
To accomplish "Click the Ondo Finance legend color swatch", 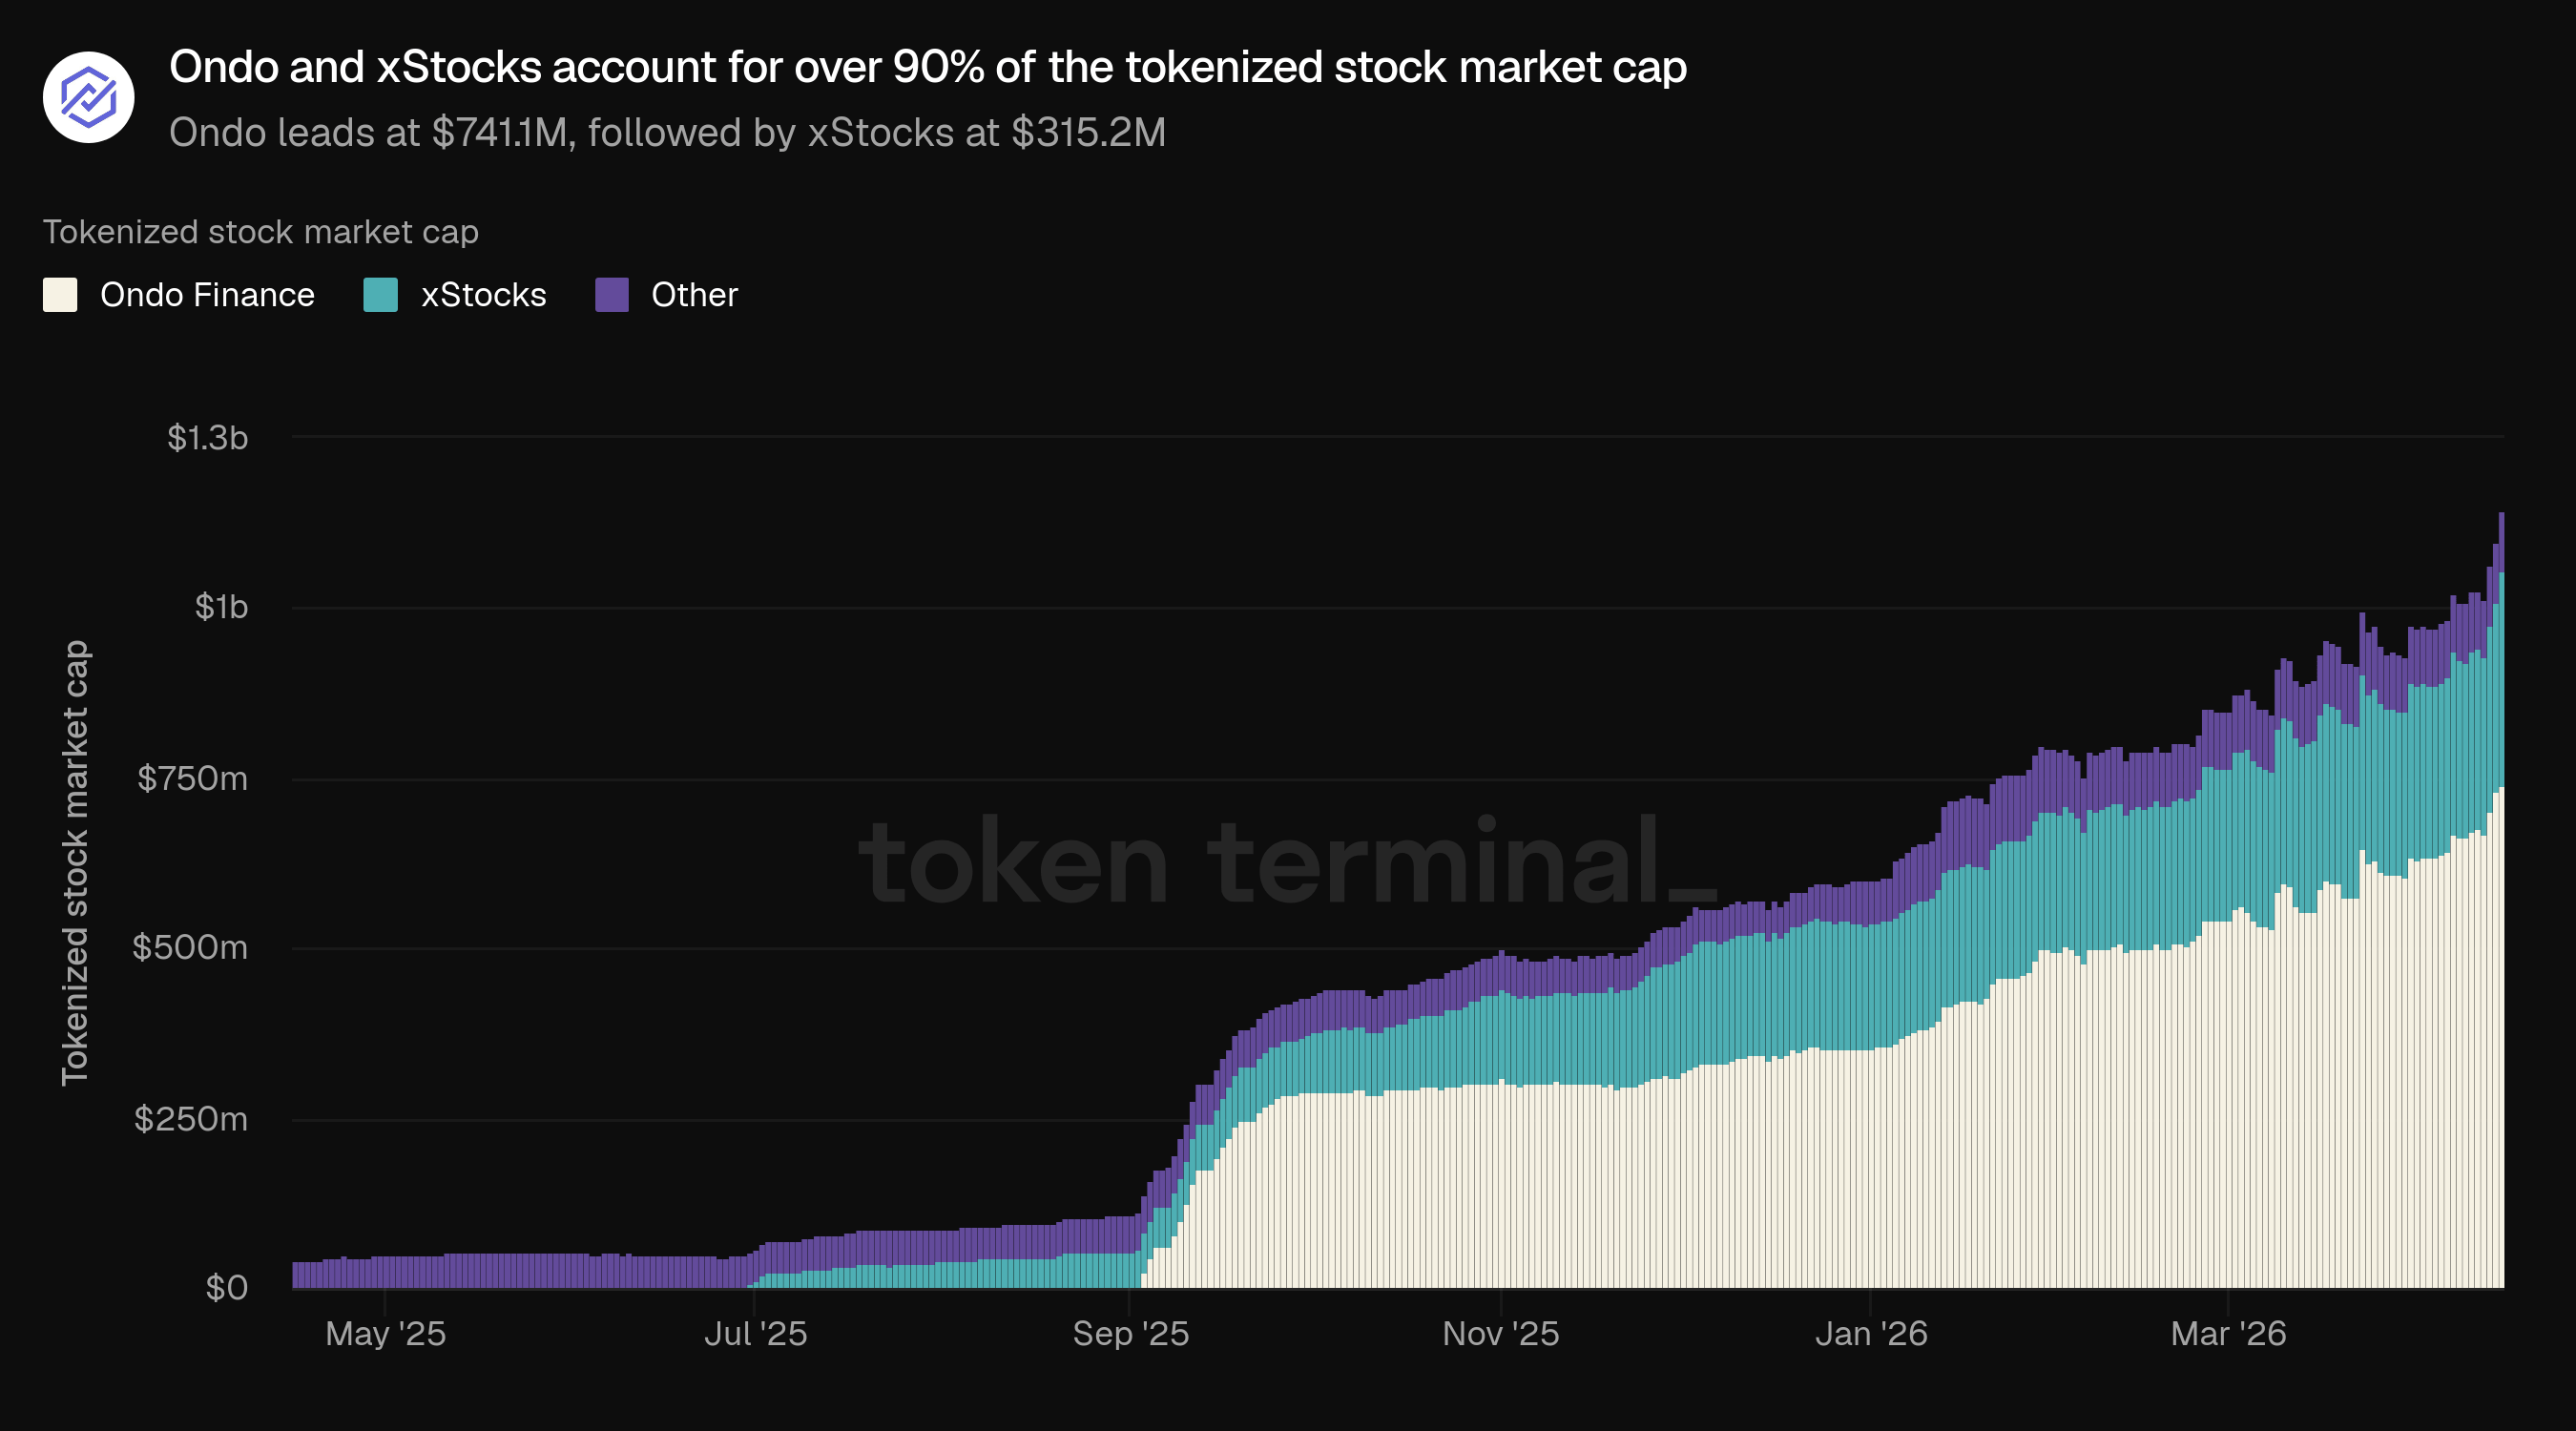I will [x=60, y=295].
